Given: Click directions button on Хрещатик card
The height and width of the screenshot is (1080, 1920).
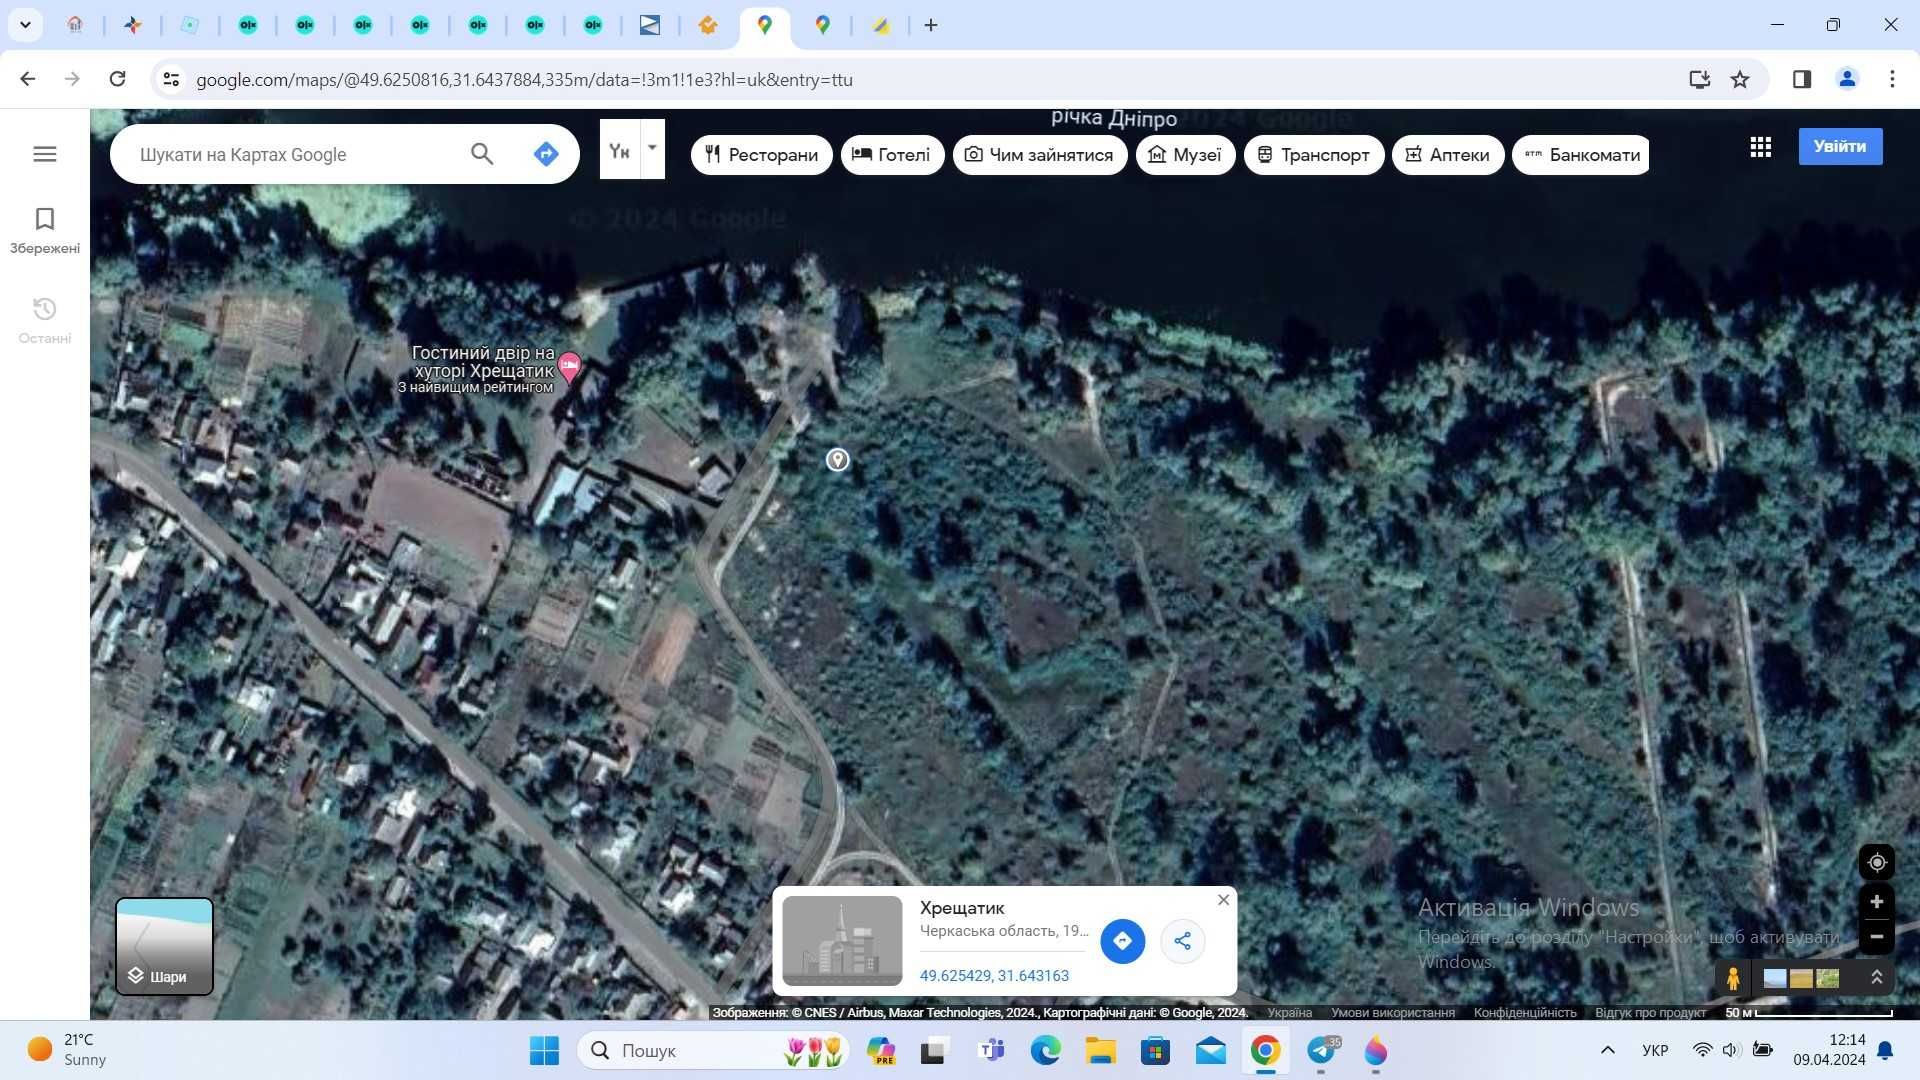Looking at the screenshot, I should [1123, 941].
